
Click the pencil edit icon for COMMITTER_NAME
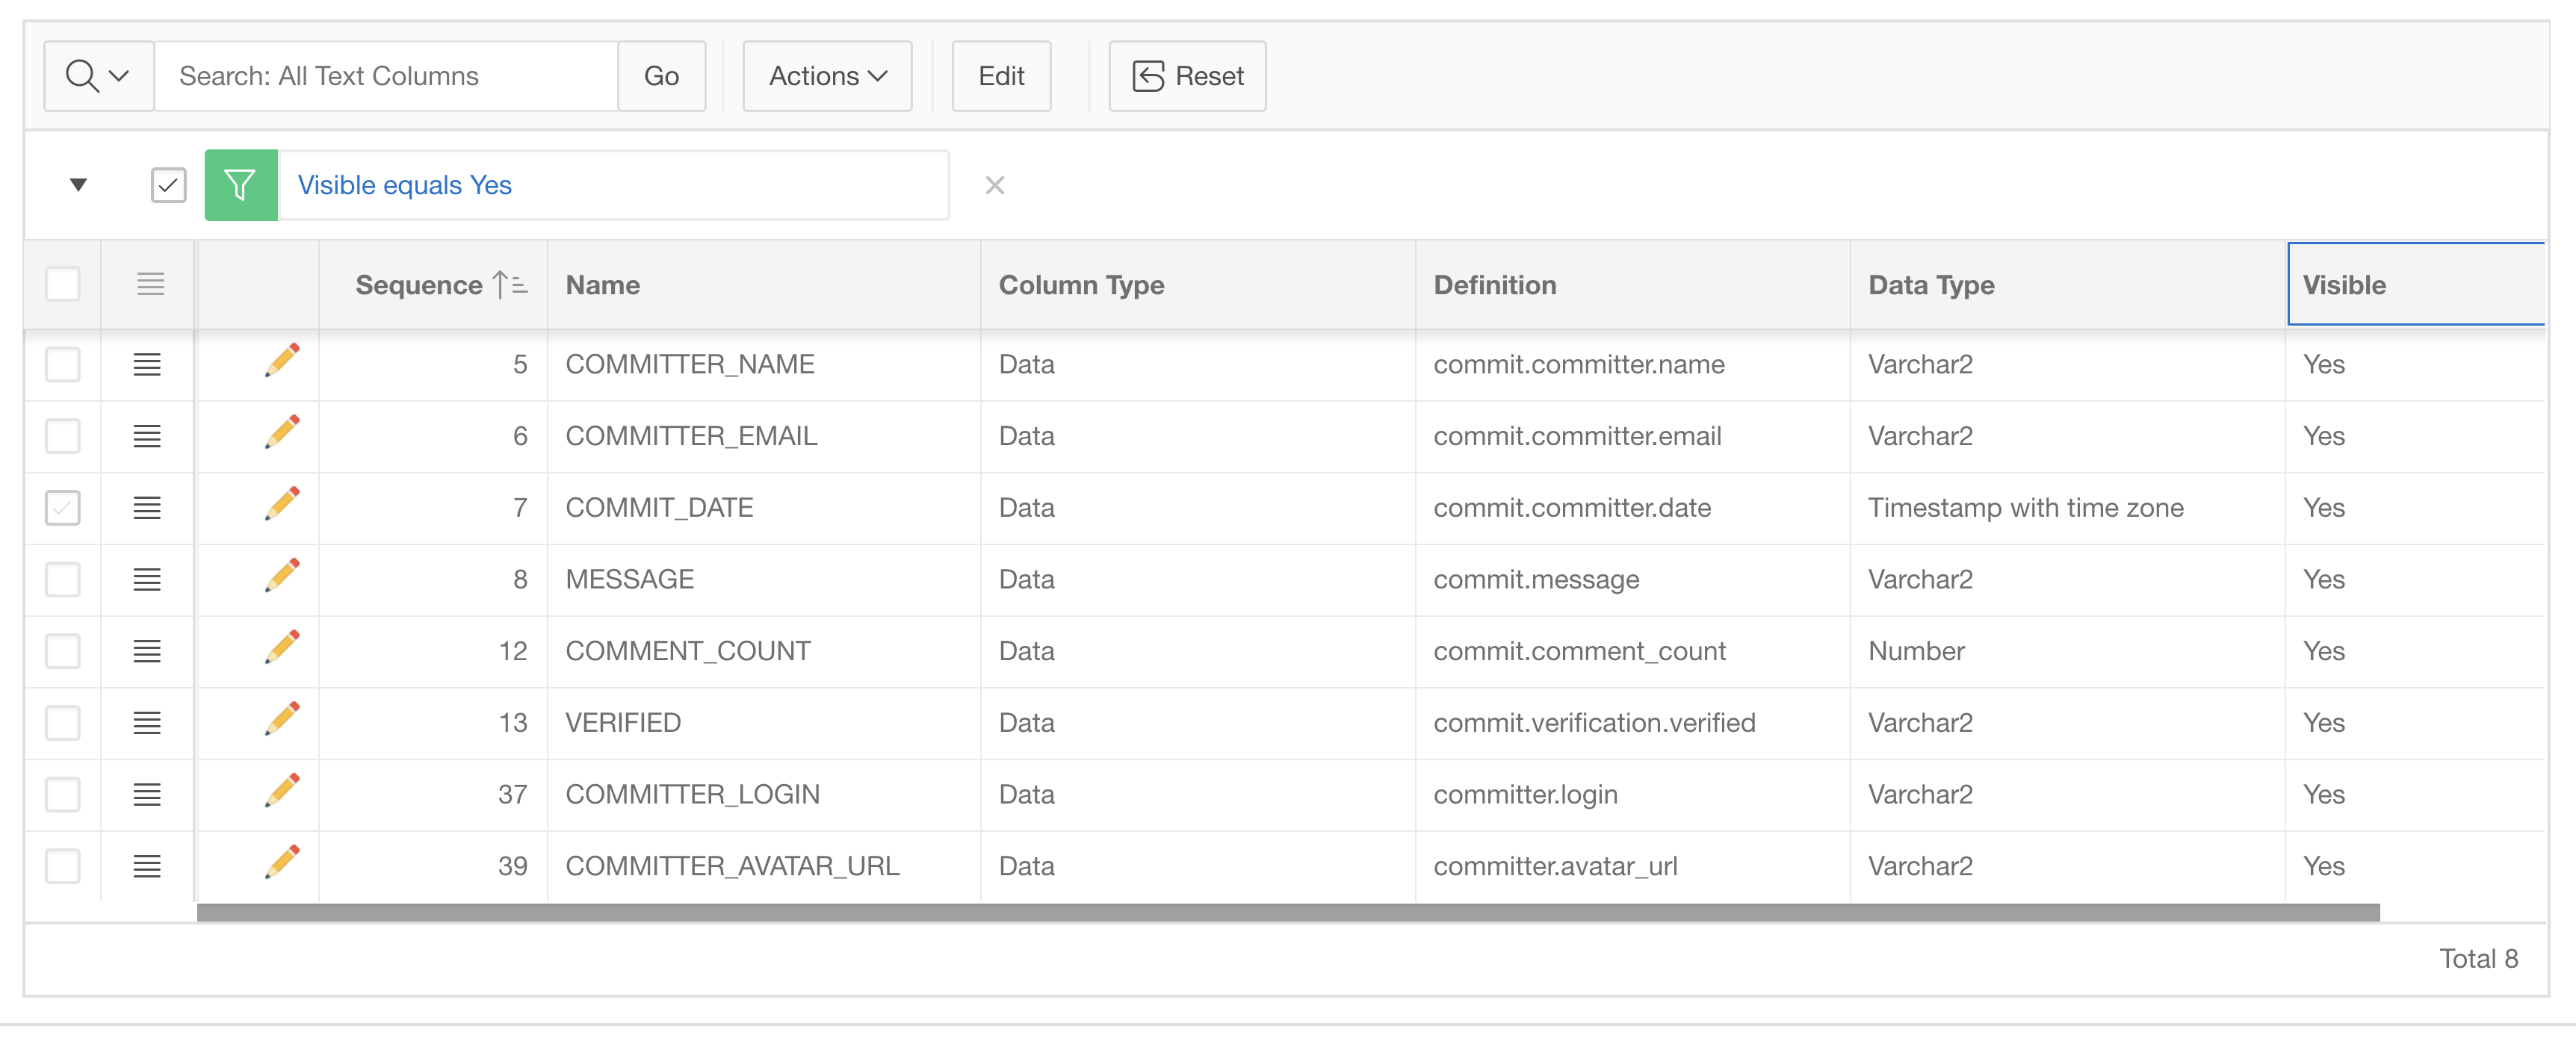282,361
